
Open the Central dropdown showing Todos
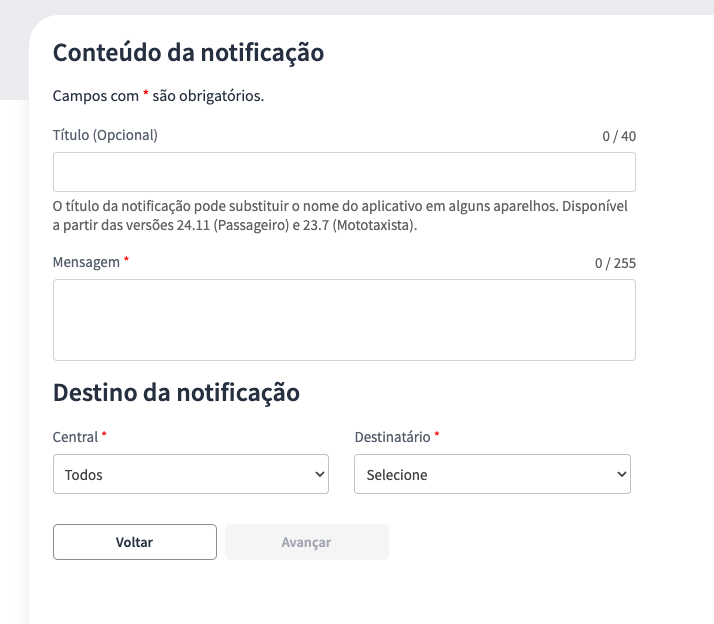[190, 474]
